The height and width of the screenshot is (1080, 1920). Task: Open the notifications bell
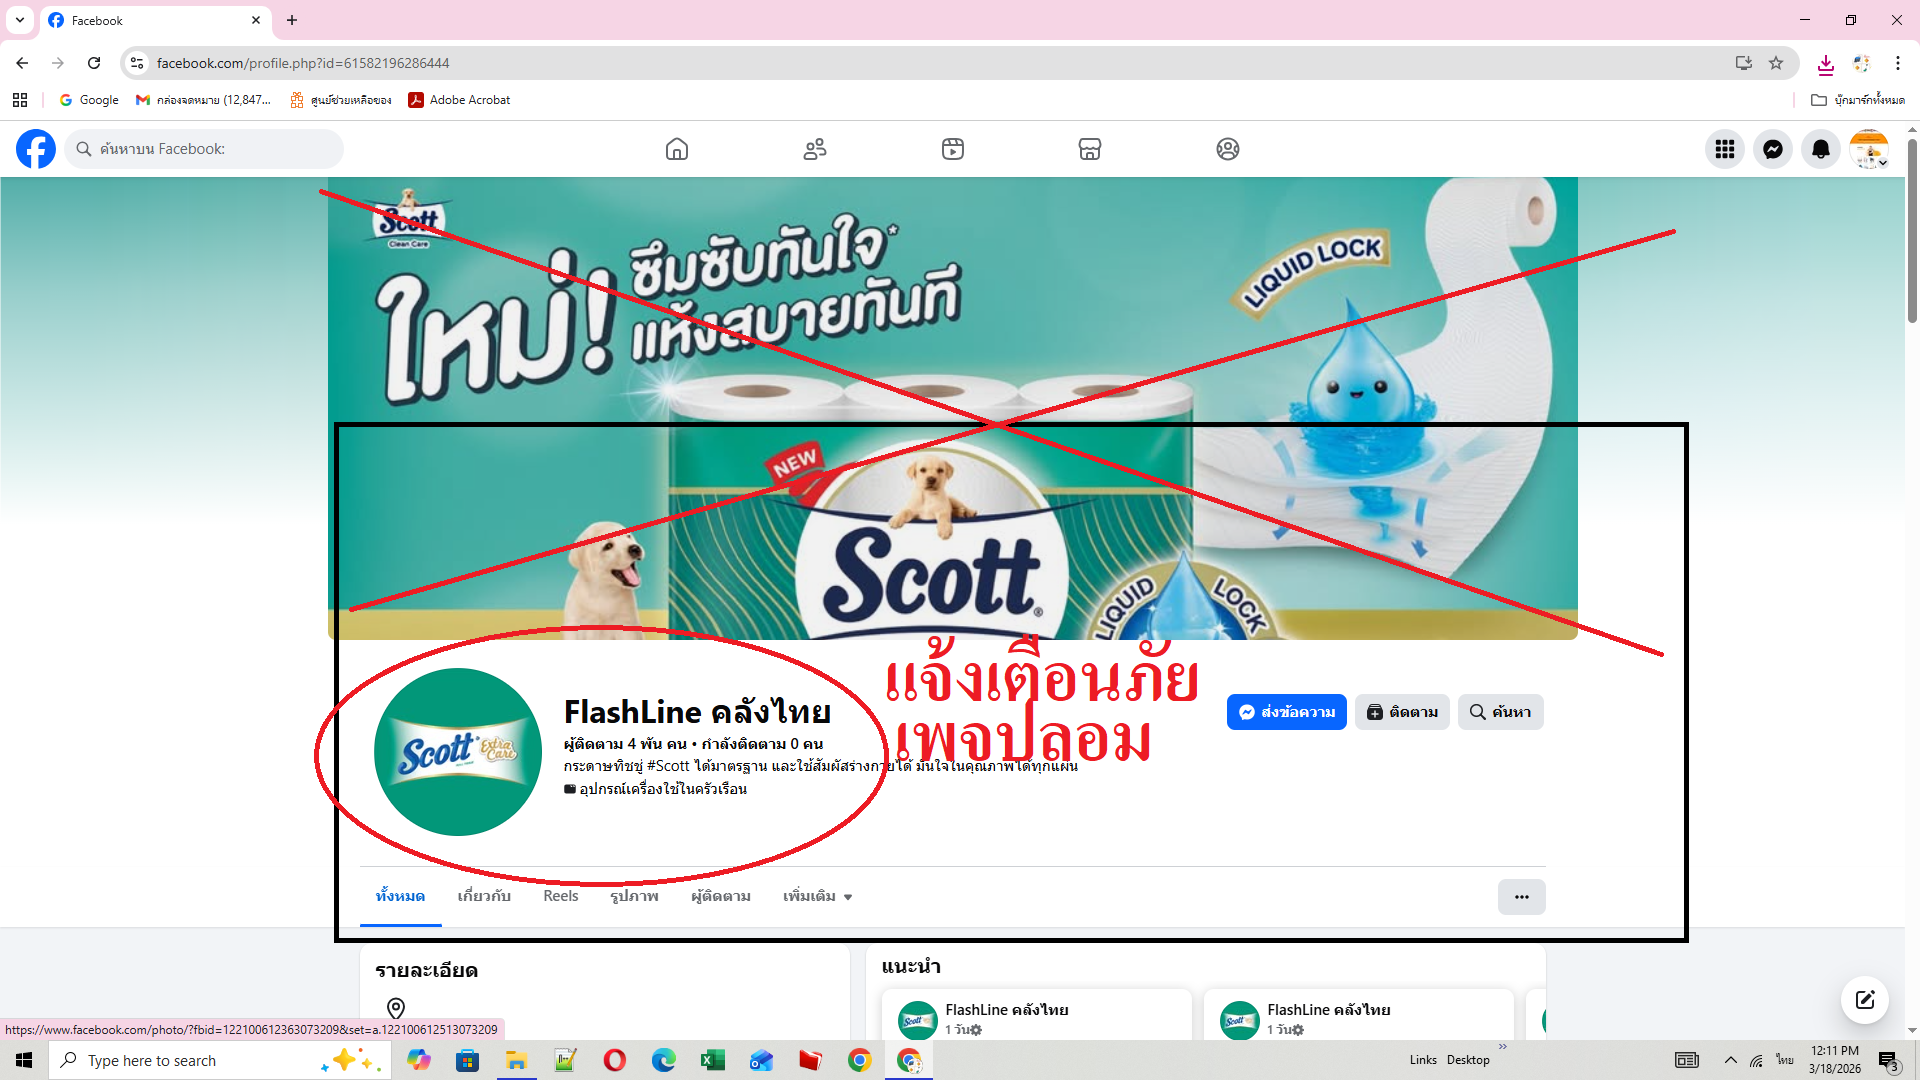pos(1820,148)
